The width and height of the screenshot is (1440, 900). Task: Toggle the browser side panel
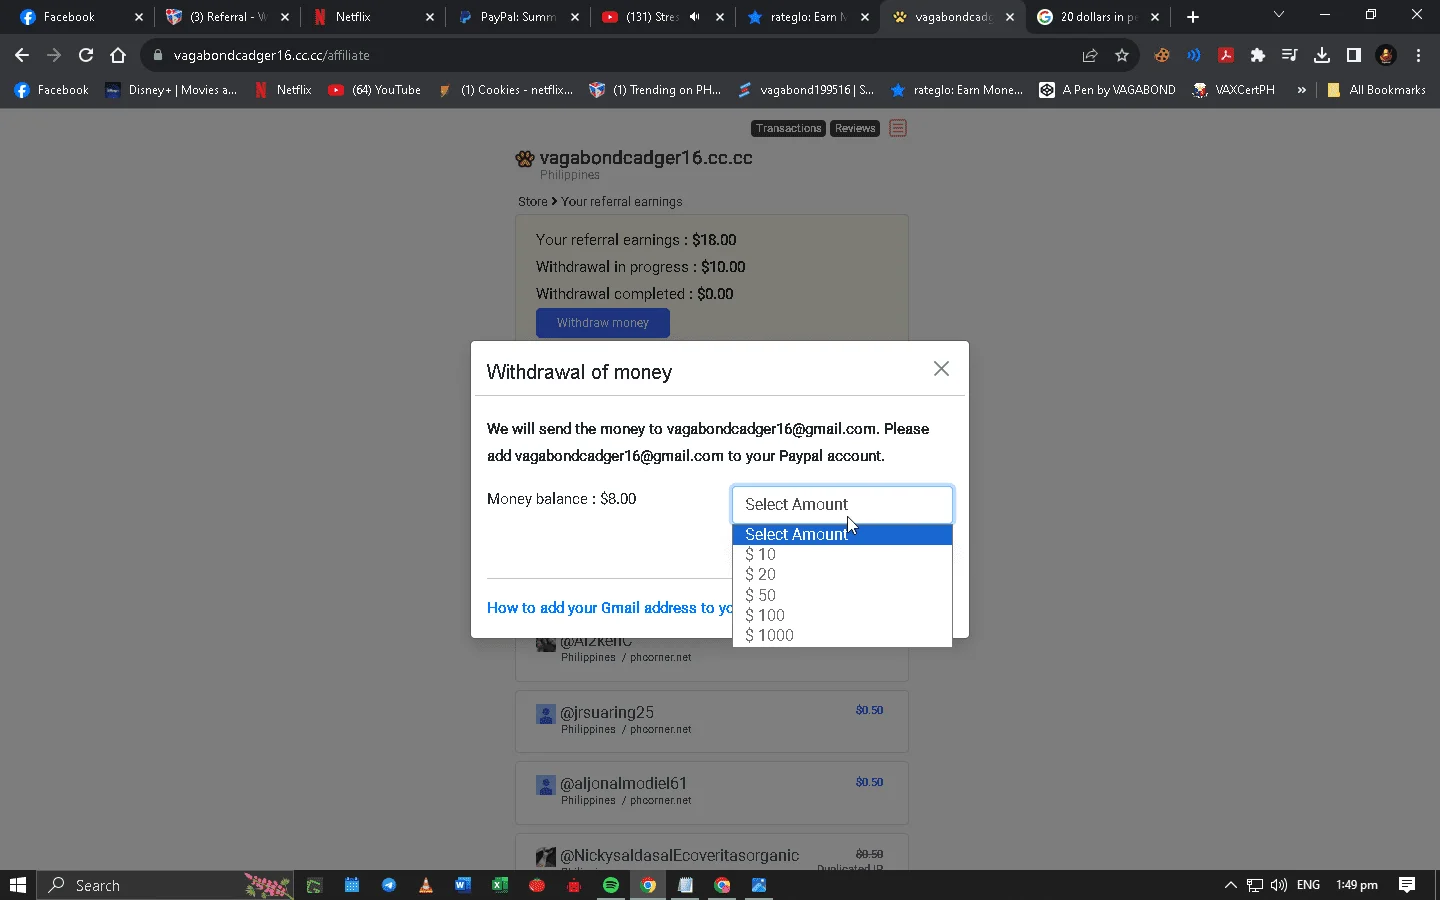point(1354,55)
